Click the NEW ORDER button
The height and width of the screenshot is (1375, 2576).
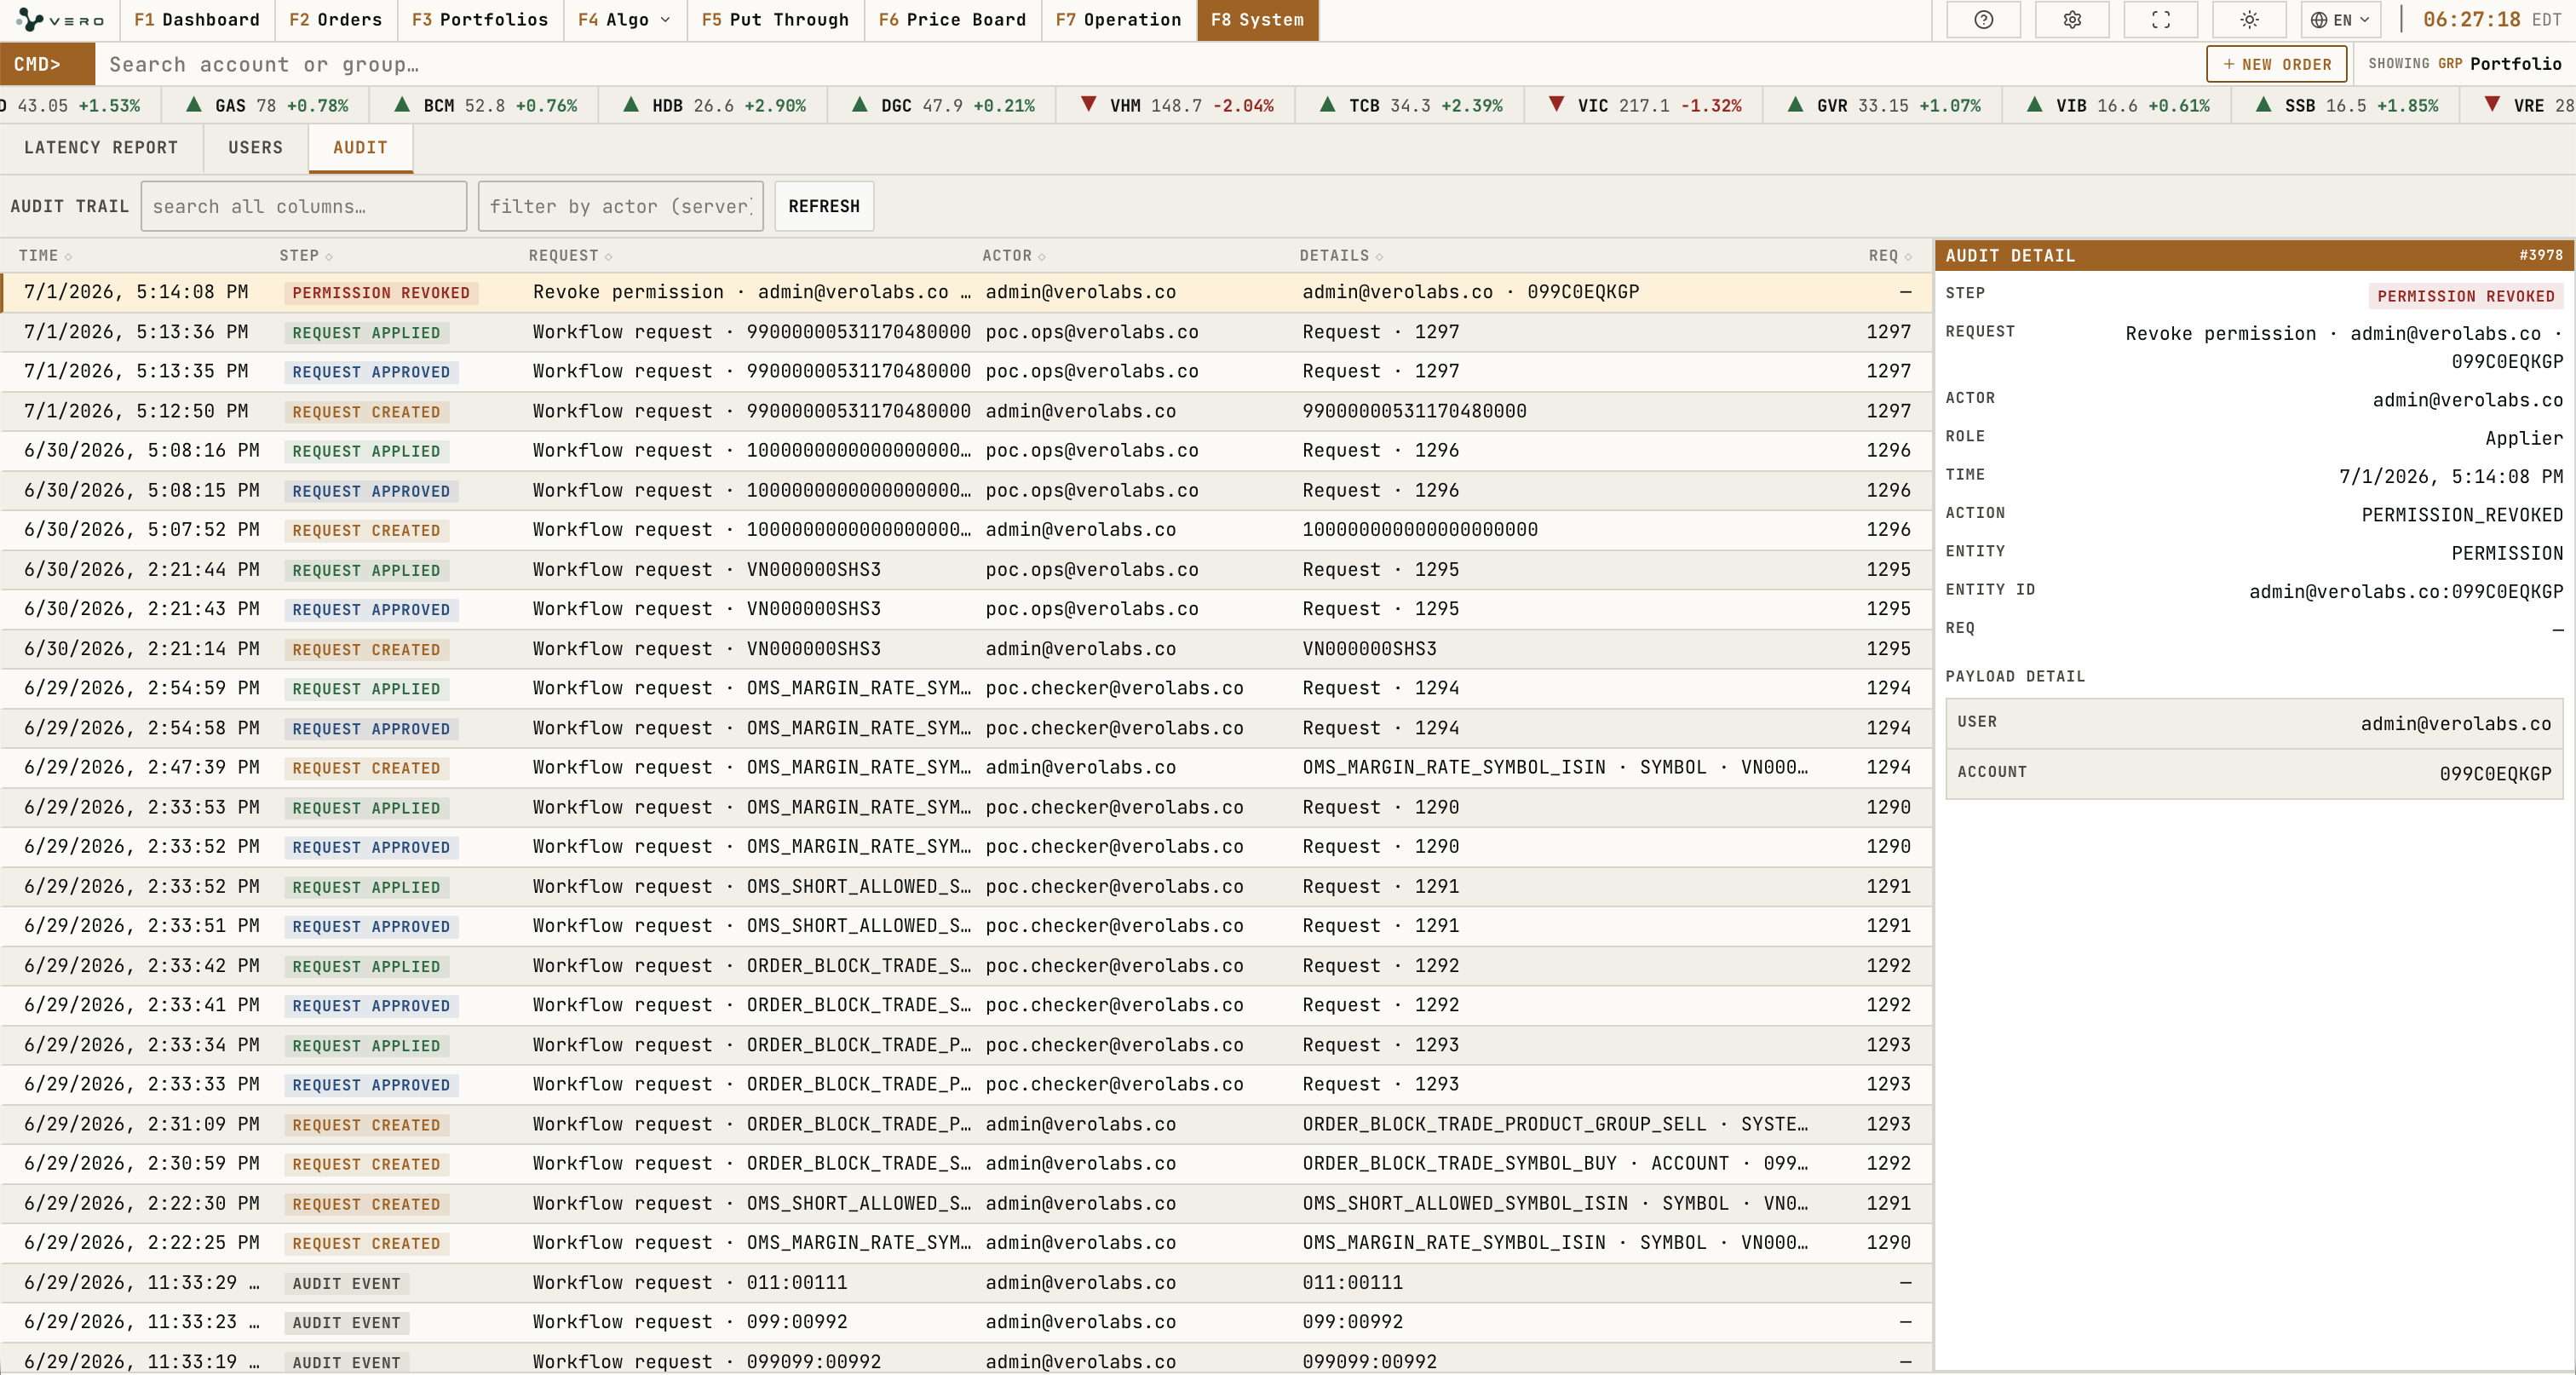click(x=2276, y=64)
